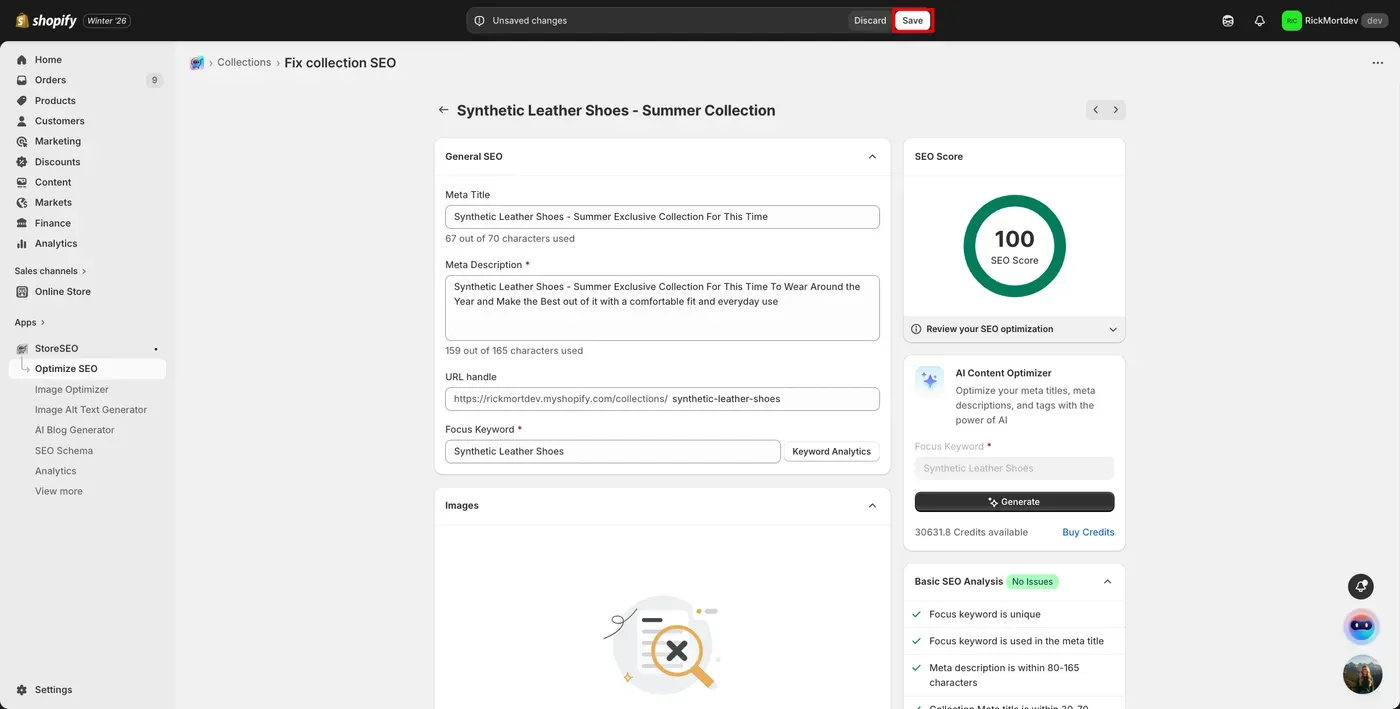Viewport: 1400px width, 709px height.
Task: Open StoreSEO Analytics submenu item
Action: tap(56, 471)
